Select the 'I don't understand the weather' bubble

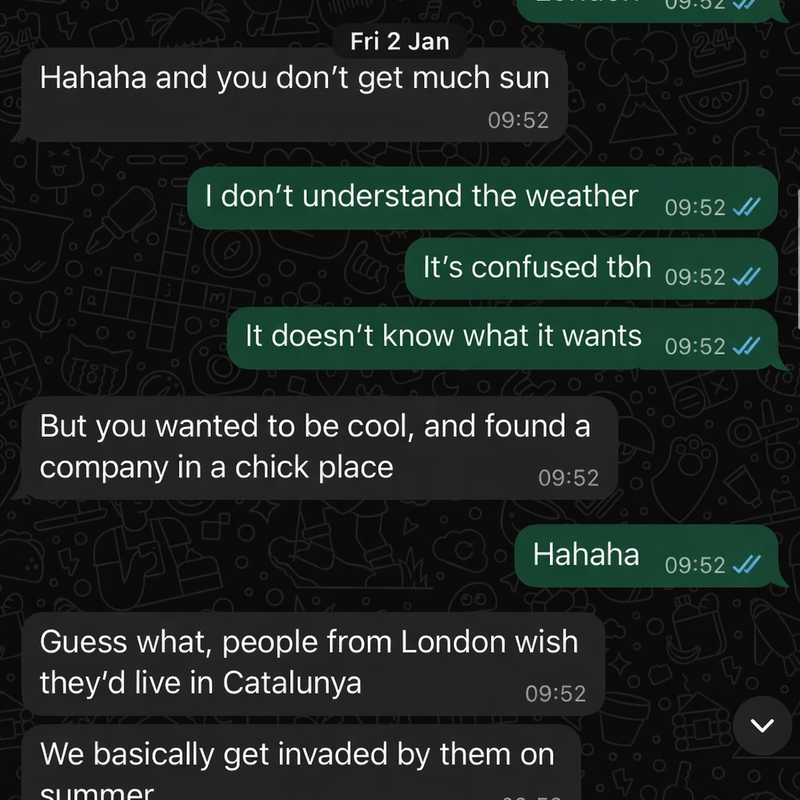483,198
